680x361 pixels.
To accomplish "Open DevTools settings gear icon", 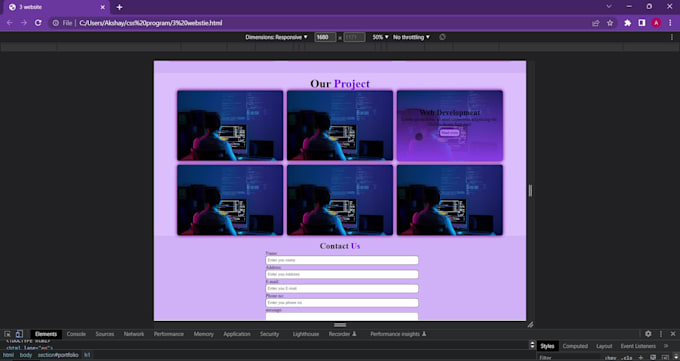I will [x=648, y=334].
